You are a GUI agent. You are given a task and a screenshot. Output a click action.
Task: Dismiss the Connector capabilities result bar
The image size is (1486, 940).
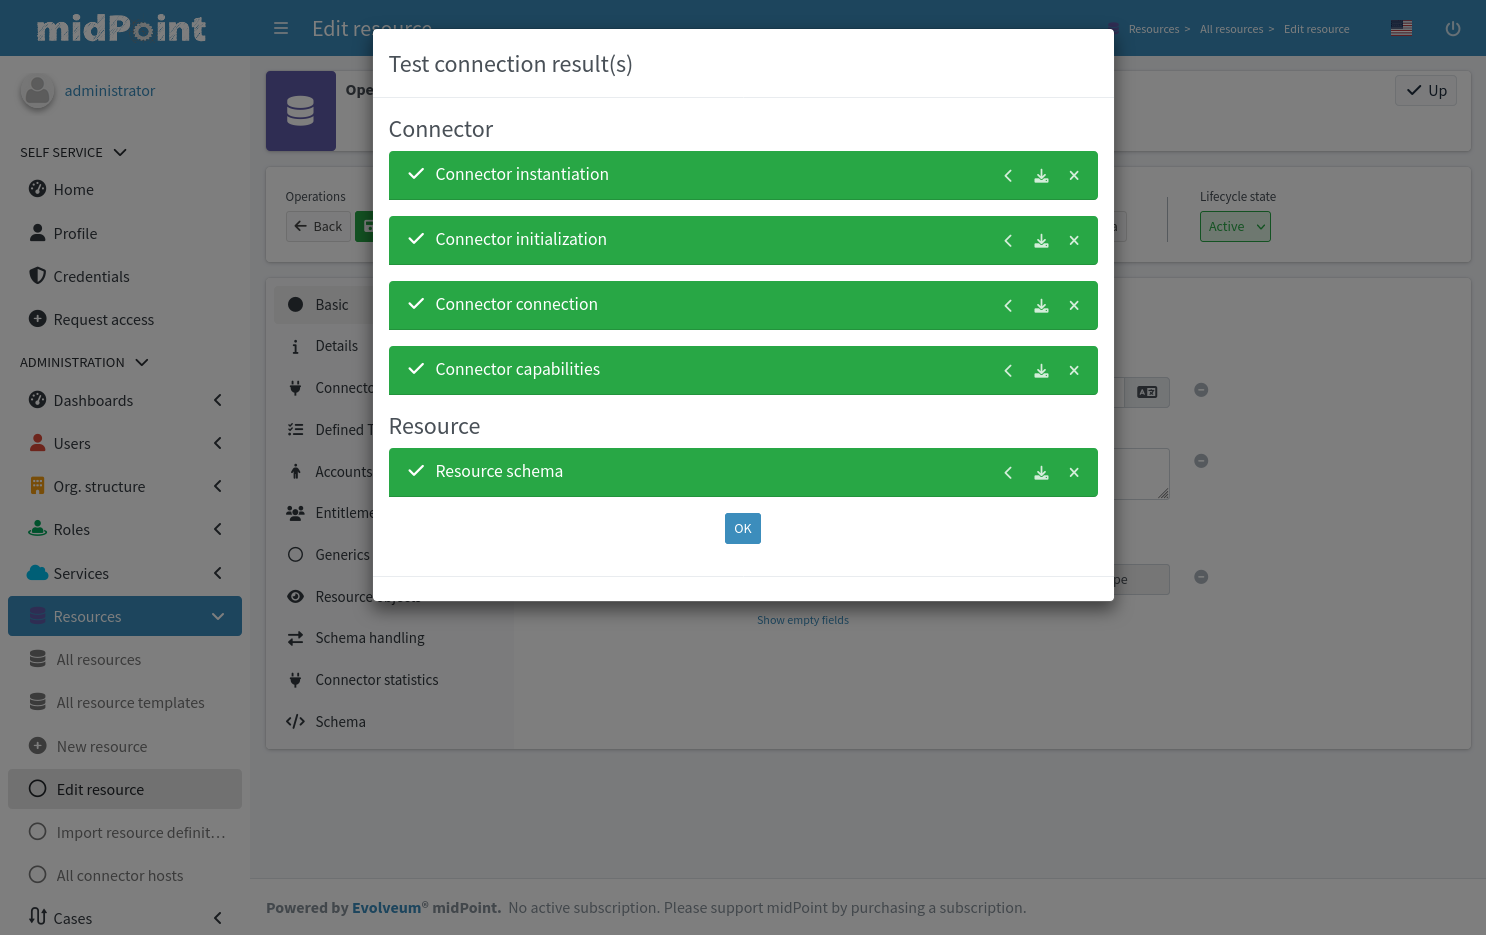(x=1074, y=370)
